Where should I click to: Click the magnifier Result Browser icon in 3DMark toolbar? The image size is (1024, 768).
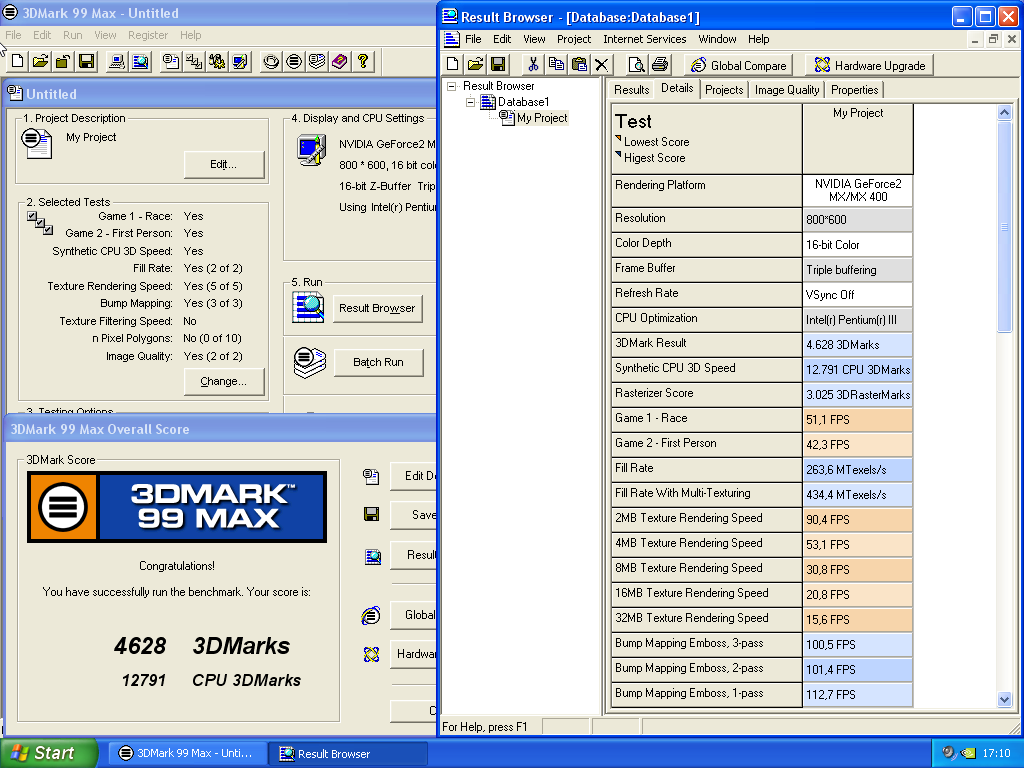tap(140, 61)
